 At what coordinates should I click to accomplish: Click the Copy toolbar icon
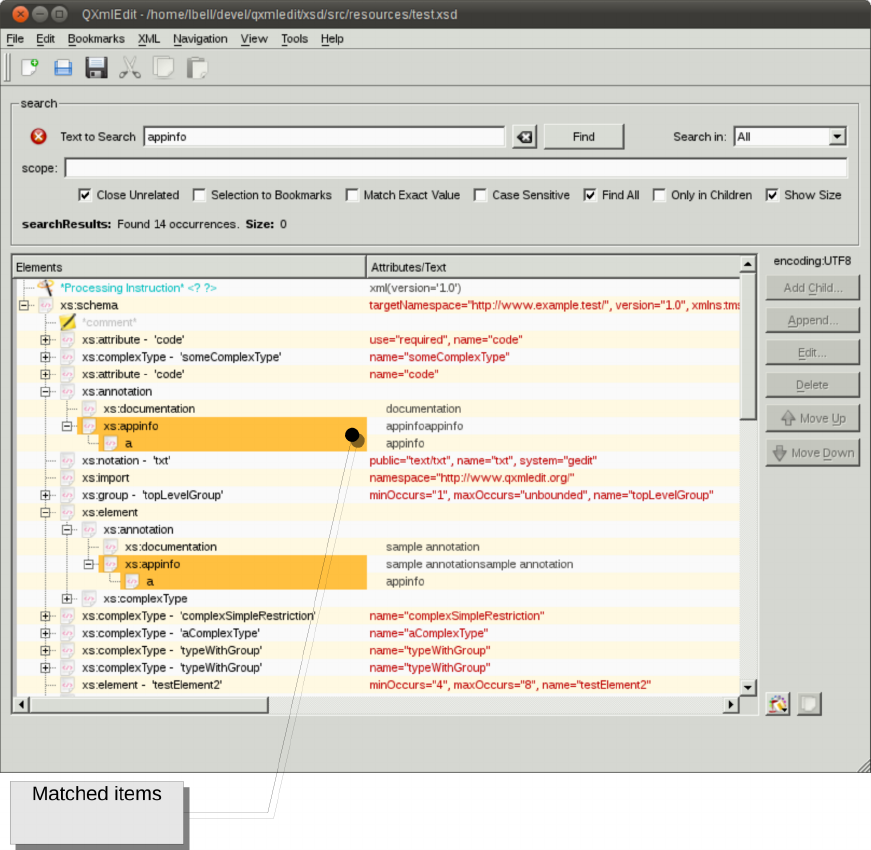[x=163, y=68]
